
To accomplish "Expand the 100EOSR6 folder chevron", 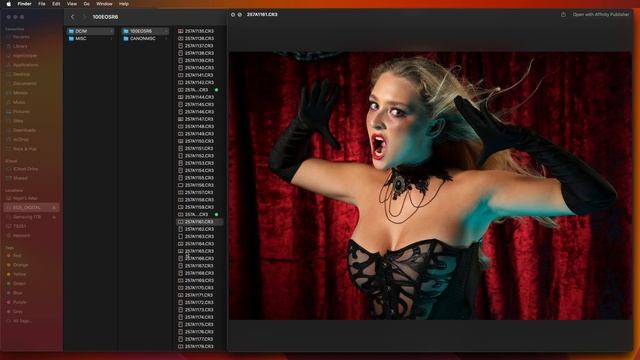I will [x=166, y=31].
